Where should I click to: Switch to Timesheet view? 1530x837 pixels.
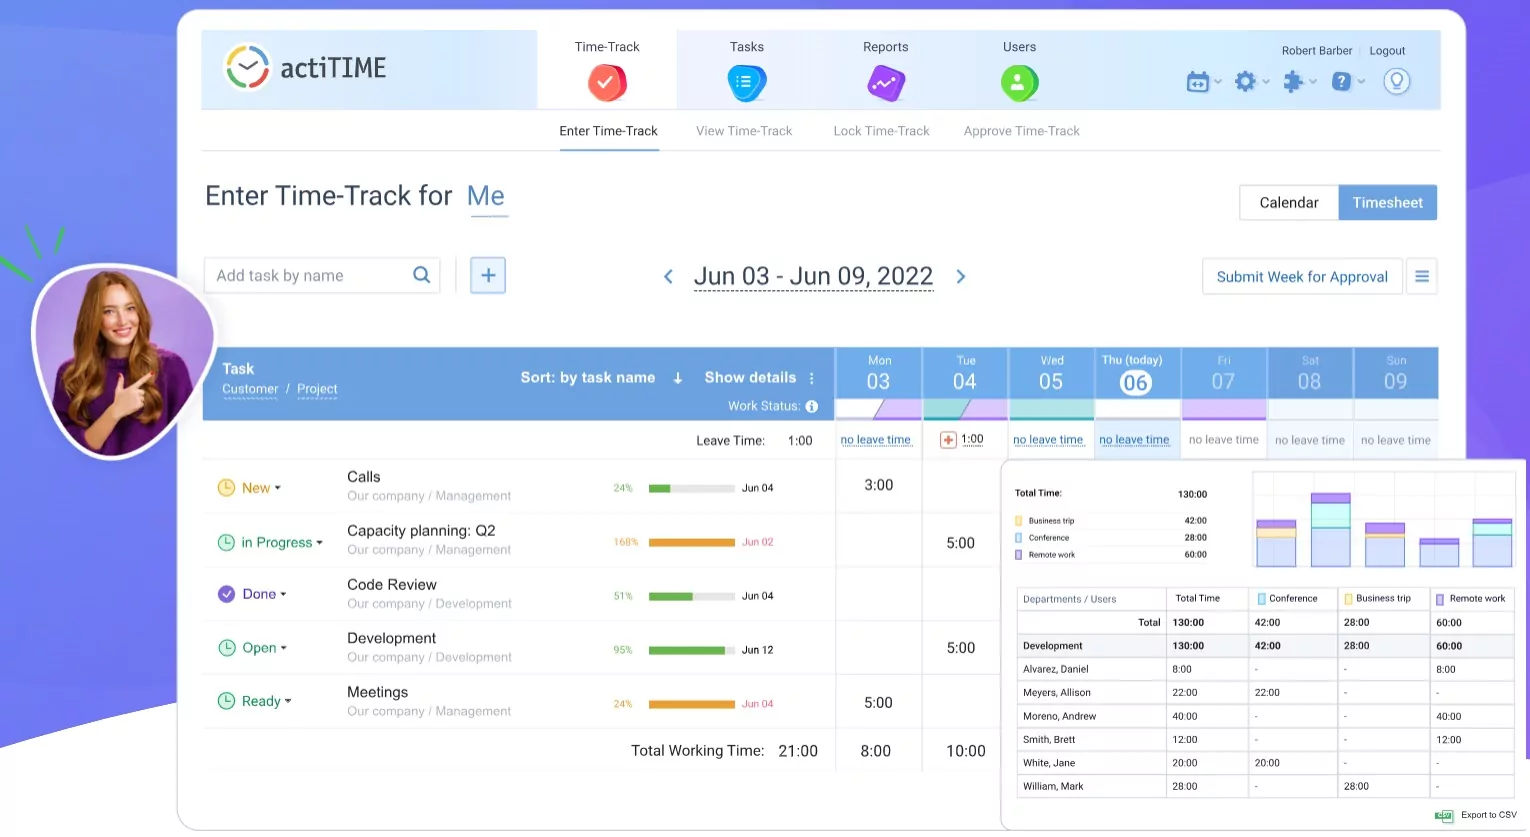(x=1388, y=203)
